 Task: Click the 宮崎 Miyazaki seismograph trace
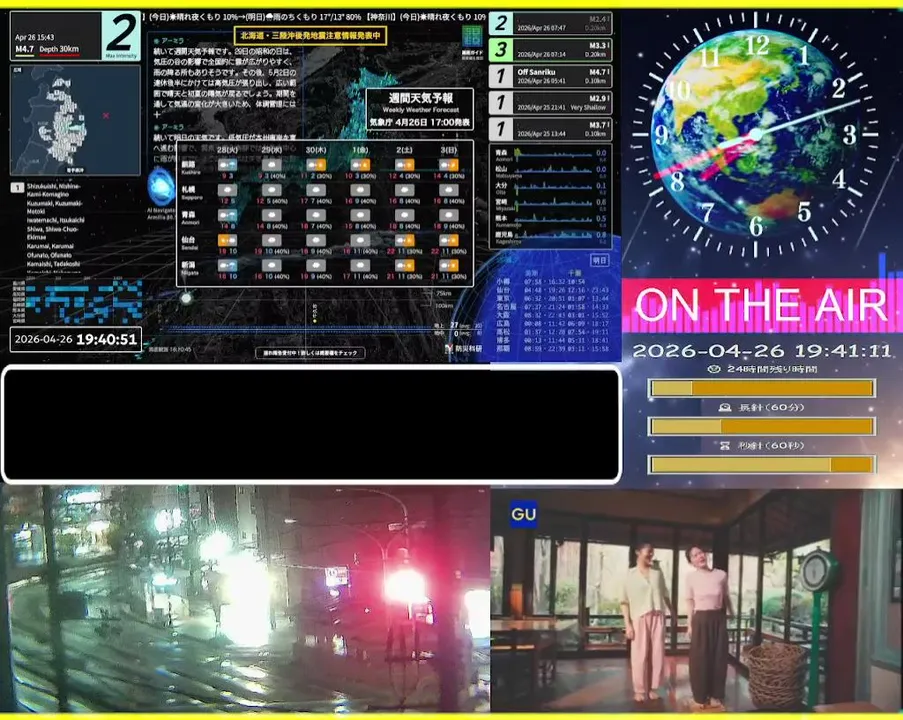pos(551,204)
